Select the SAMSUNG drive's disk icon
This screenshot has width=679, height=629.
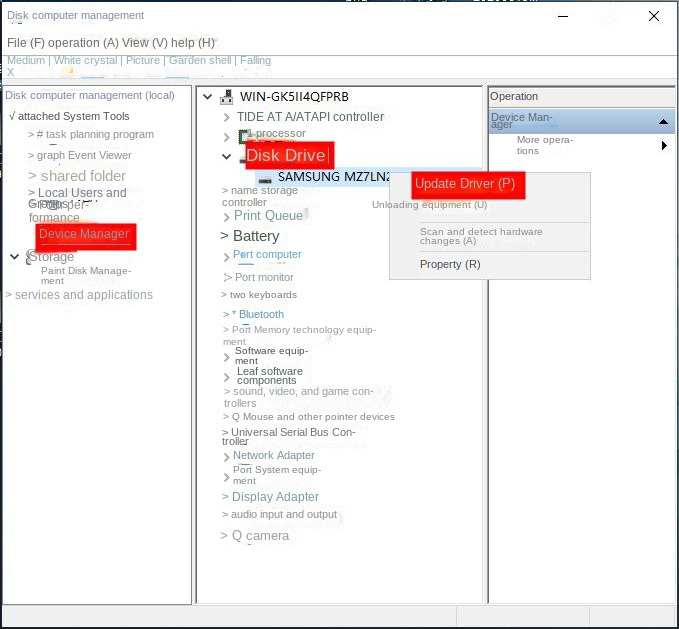(x=265, y=178)
